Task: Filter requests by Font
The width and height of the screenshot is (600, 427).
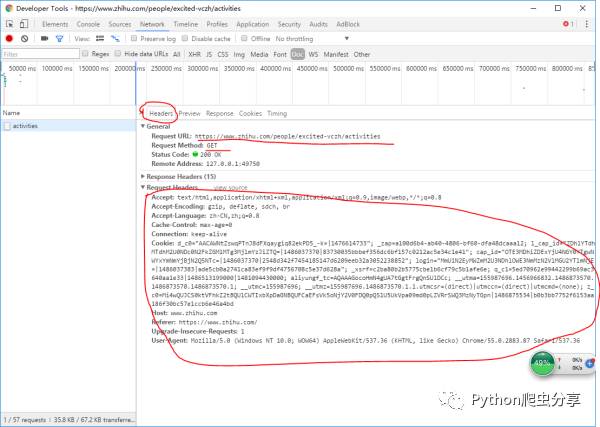Action: 280,54
